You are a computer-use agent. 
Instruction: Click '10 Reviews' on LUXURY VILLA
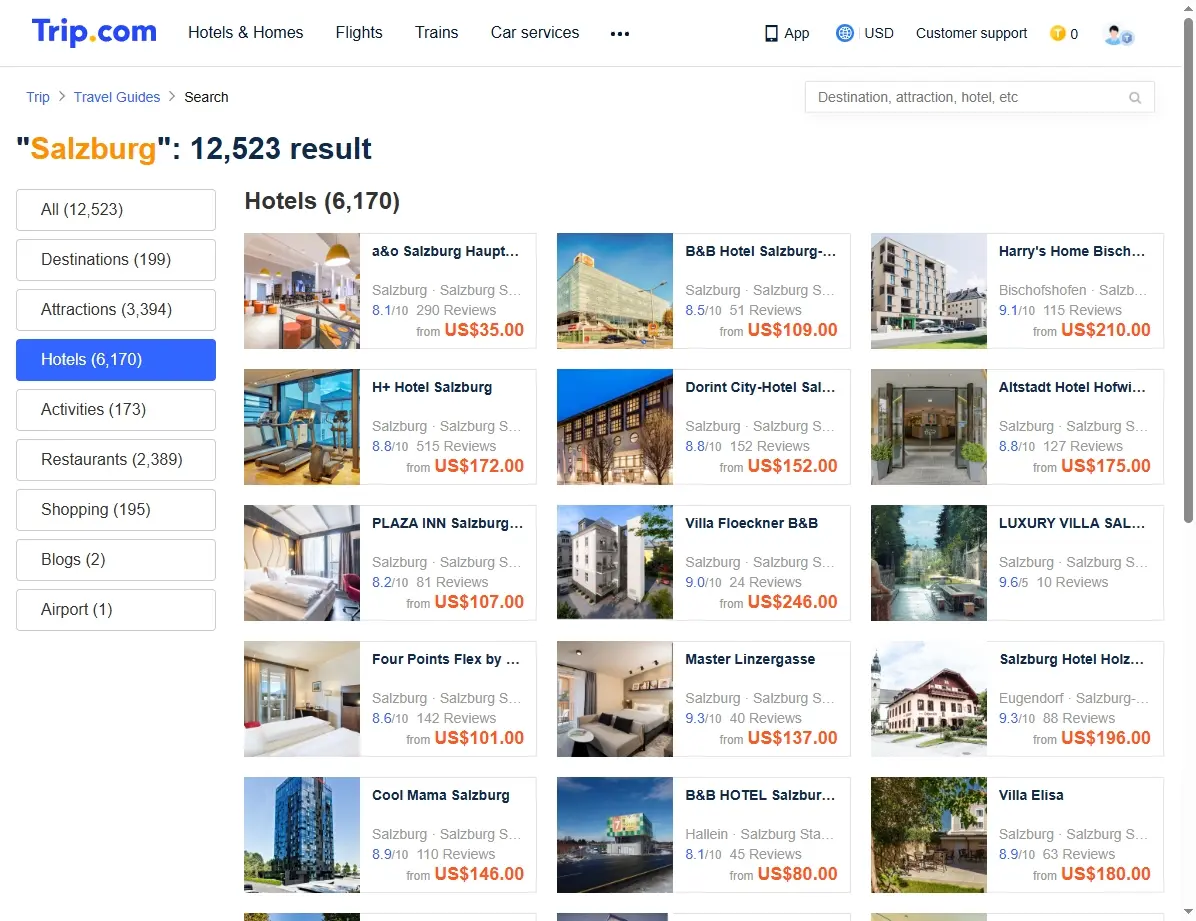1072,581
